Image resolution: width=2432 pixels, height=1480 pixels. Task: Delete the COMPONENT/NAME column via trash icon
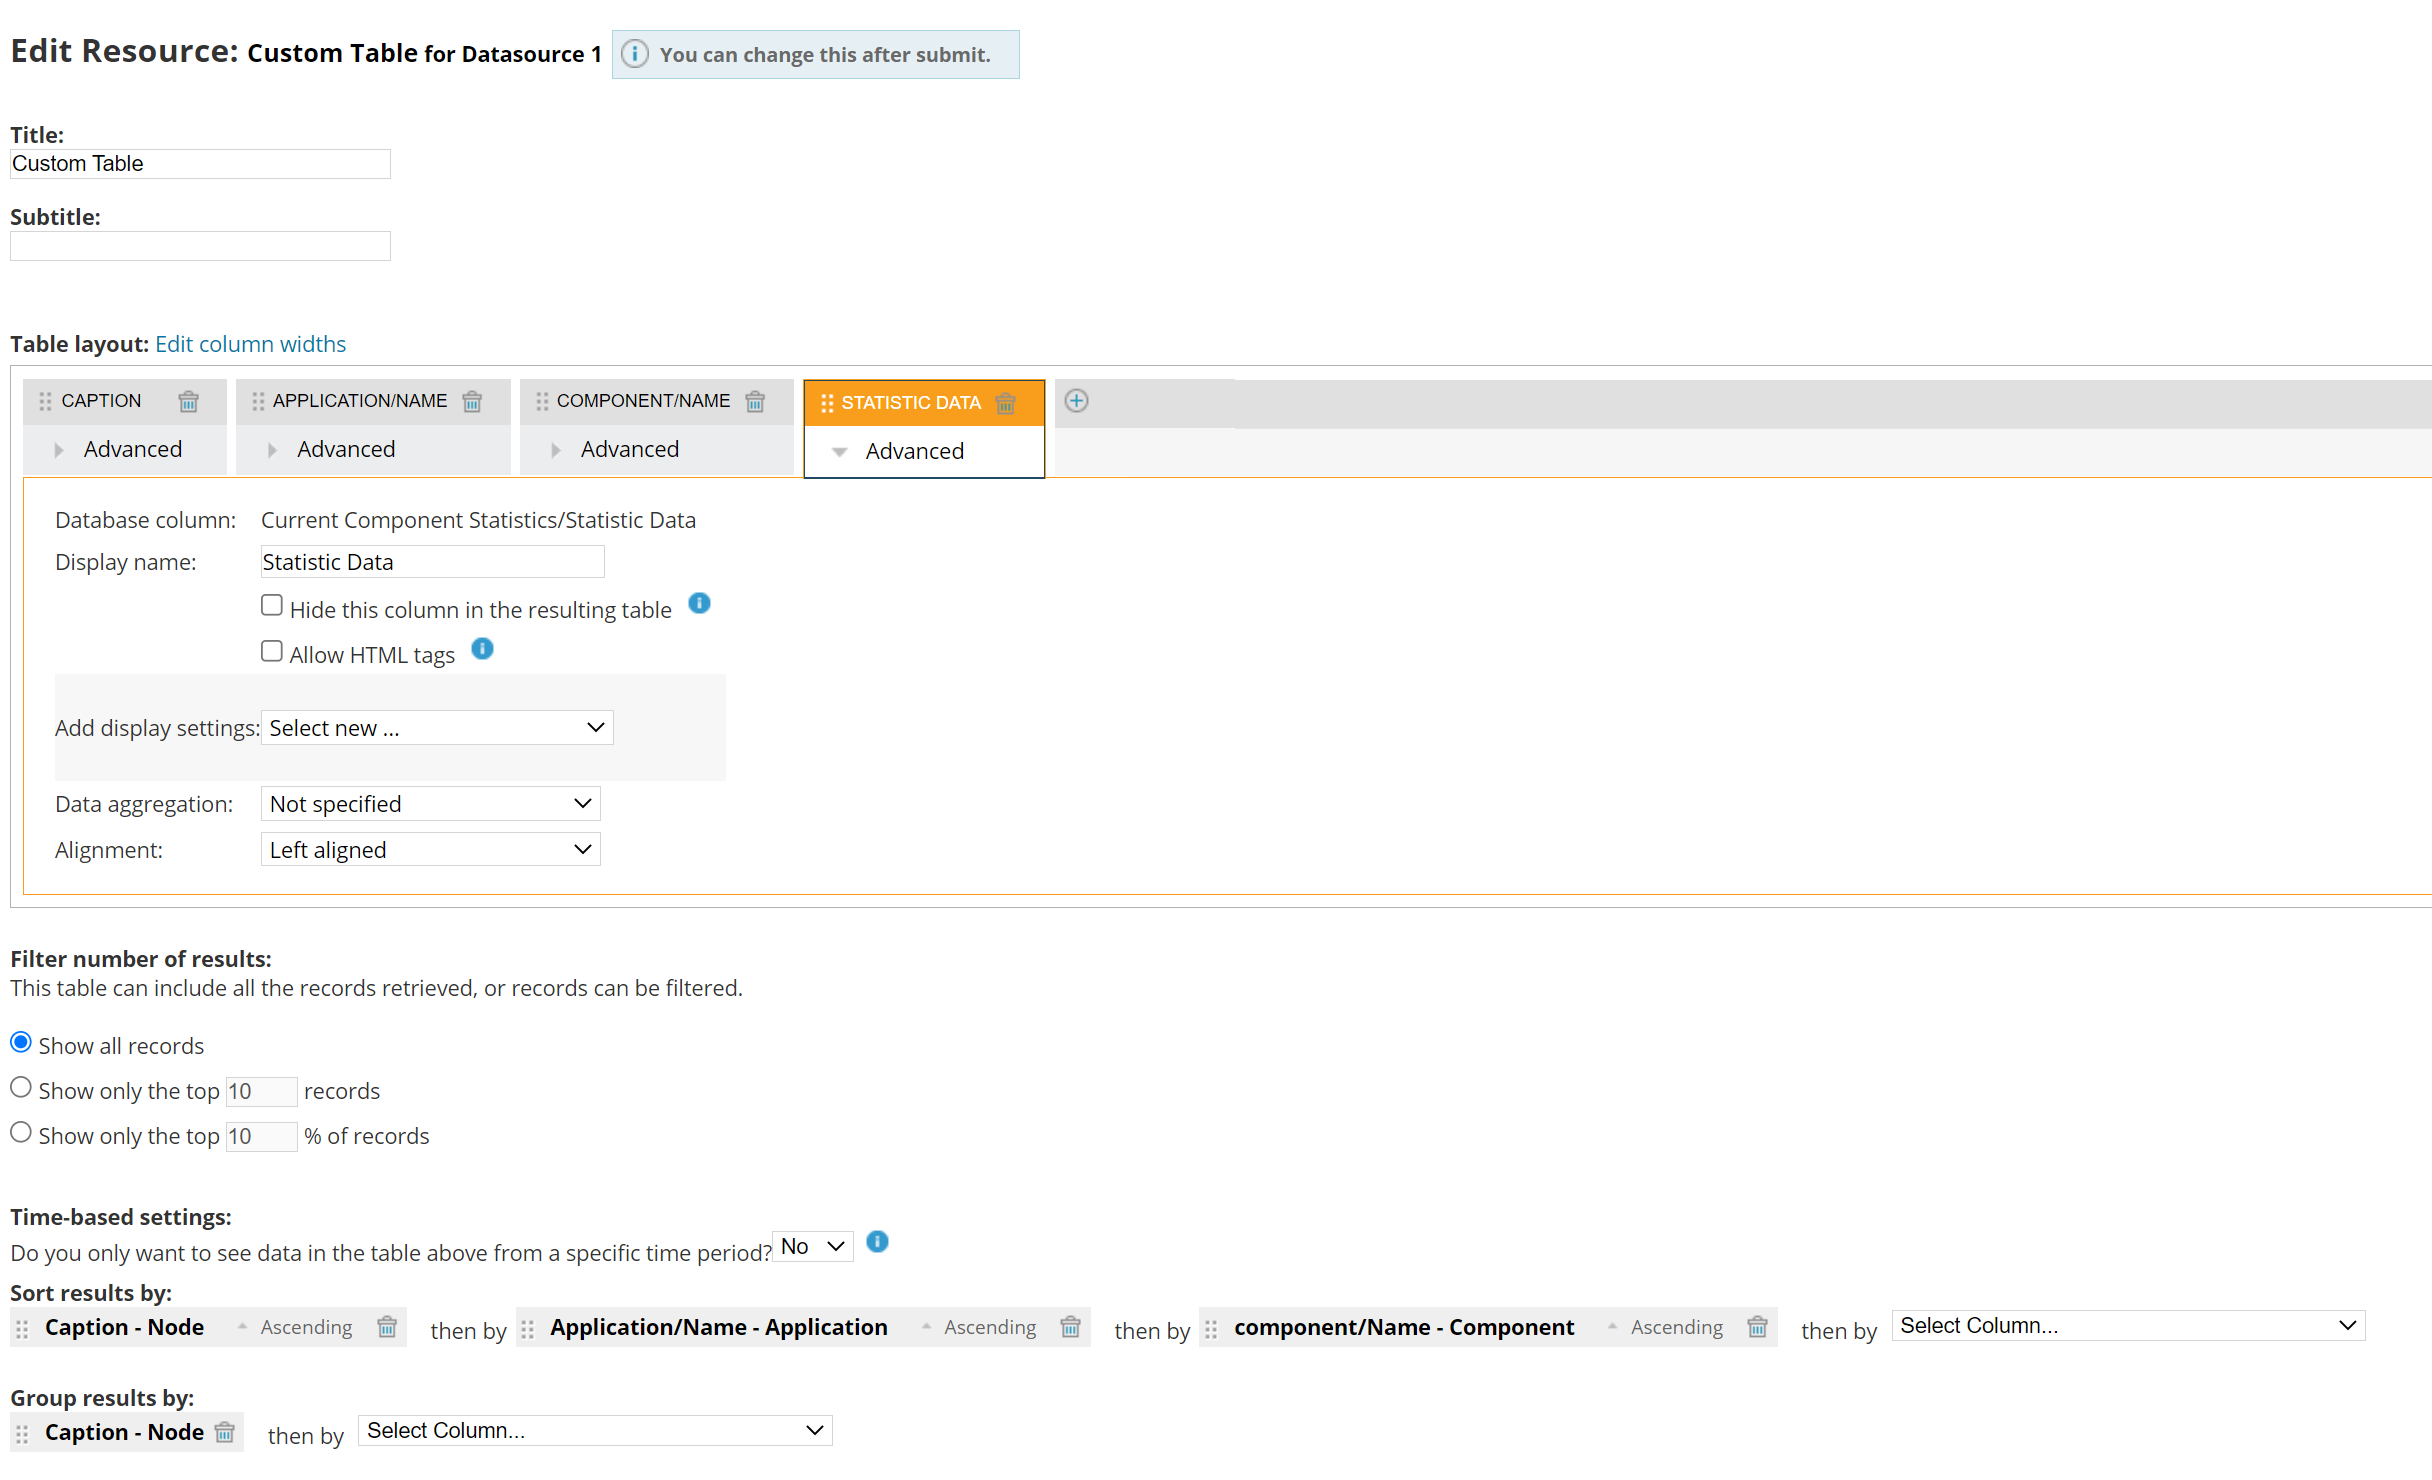(x=755, y=402)
